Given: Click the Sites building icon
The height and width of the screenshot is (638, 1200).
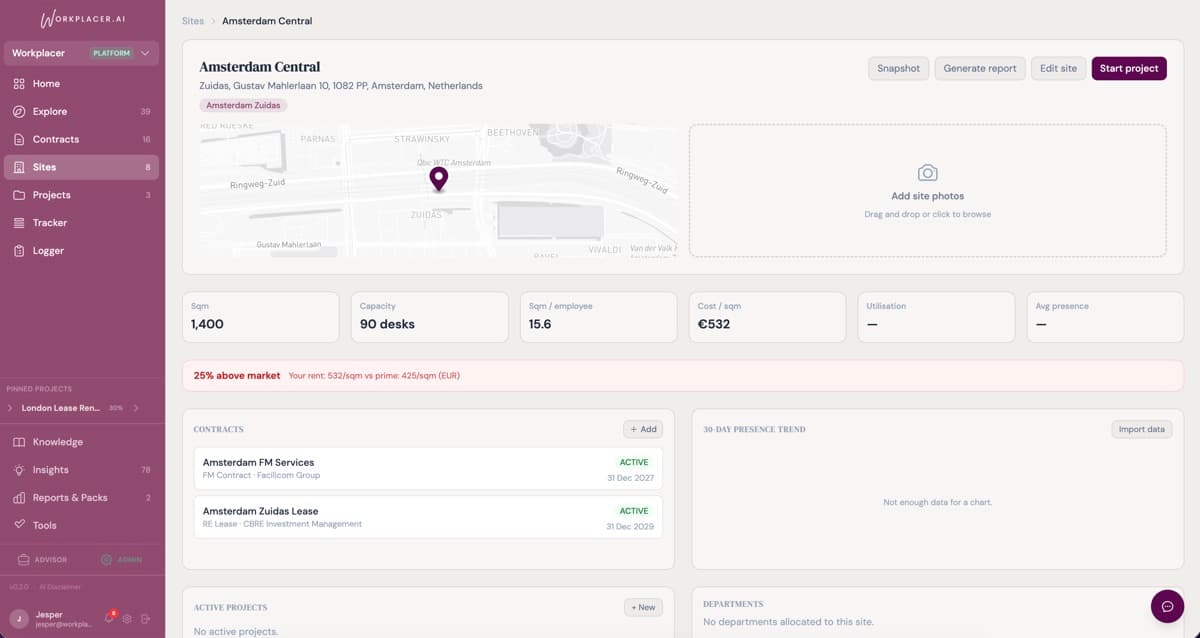Looking at the screenshot, I should point(19,167).
